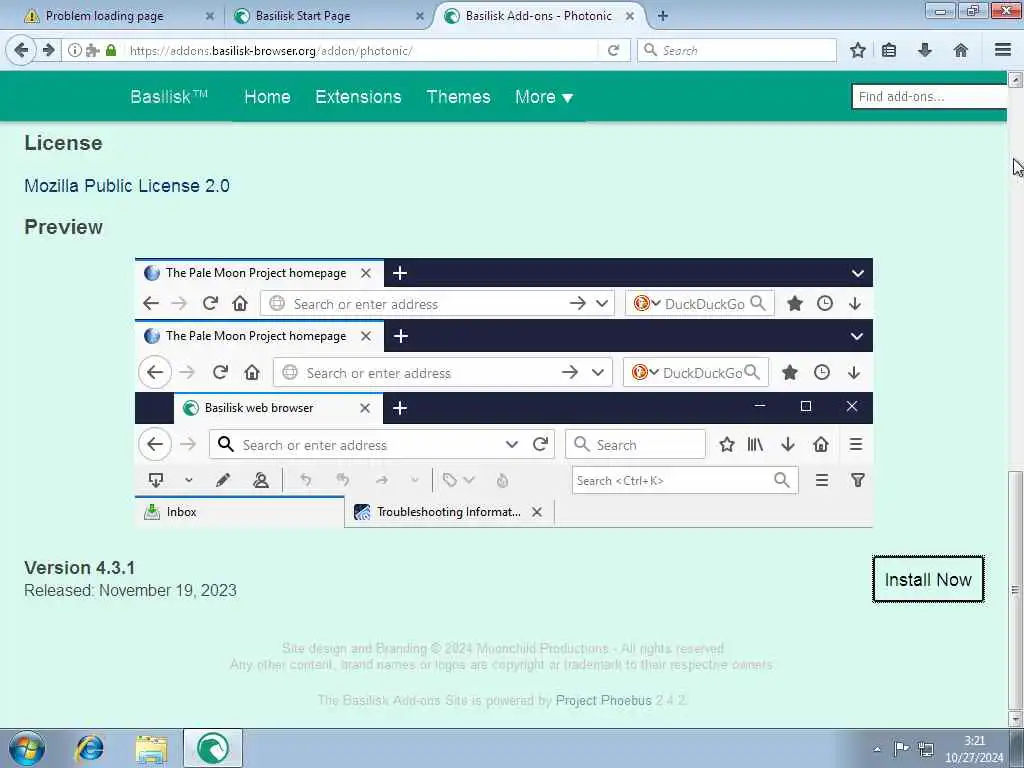
Task: Select the Basilisk Add-ons - Photonic tab
Action: point(539,16)
